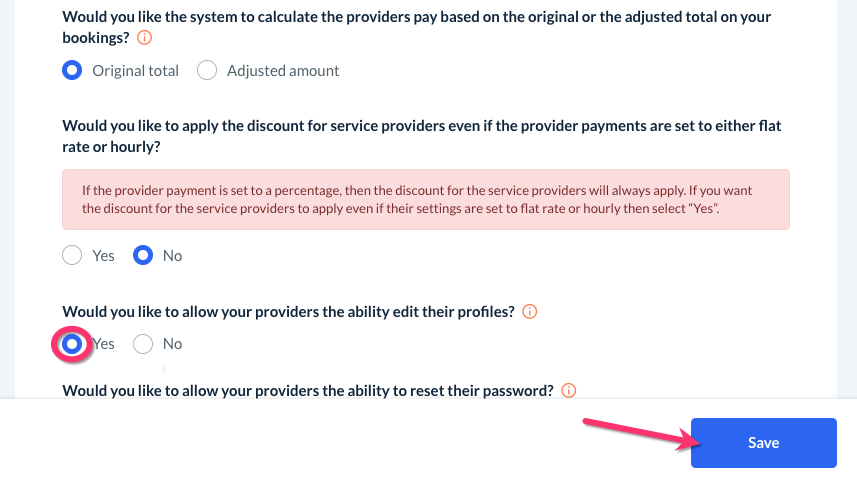Select the Original total radio button
857x481 pixels.
[x=72, y=71]
